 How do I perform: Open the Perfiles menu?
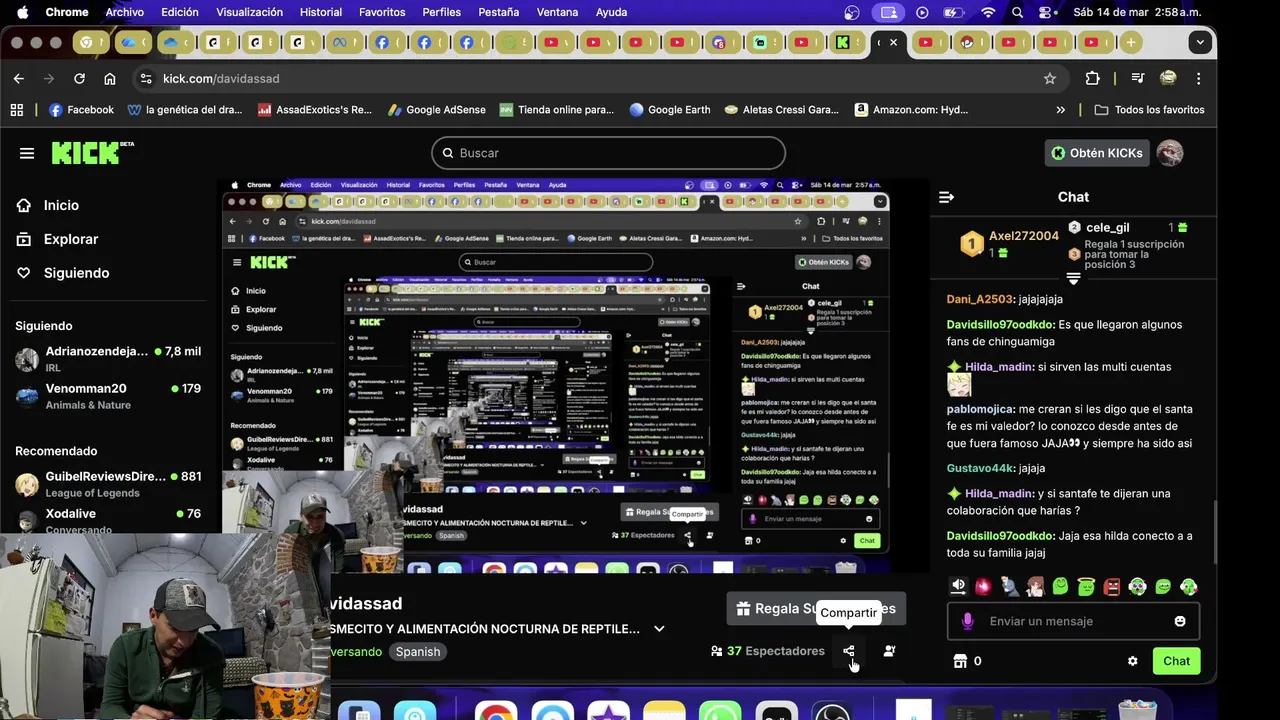click(441, 13)
